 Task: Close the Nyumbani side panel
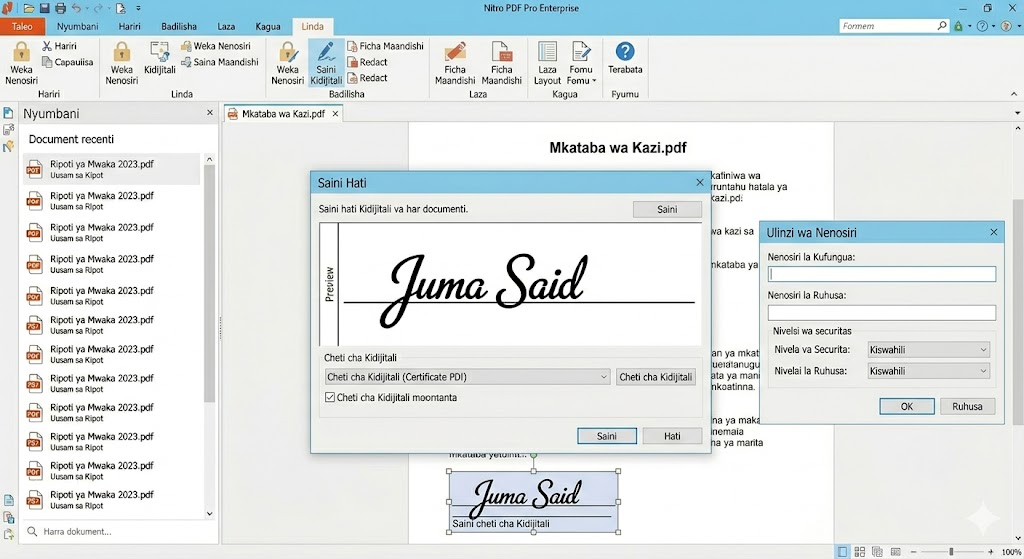[210, 112]
